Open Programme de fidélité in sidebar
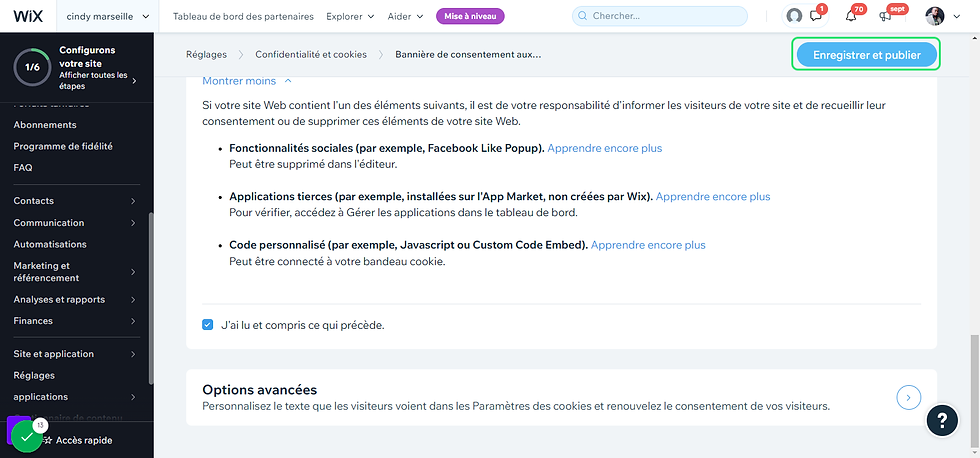980x458 pixels. pos(63,146)
